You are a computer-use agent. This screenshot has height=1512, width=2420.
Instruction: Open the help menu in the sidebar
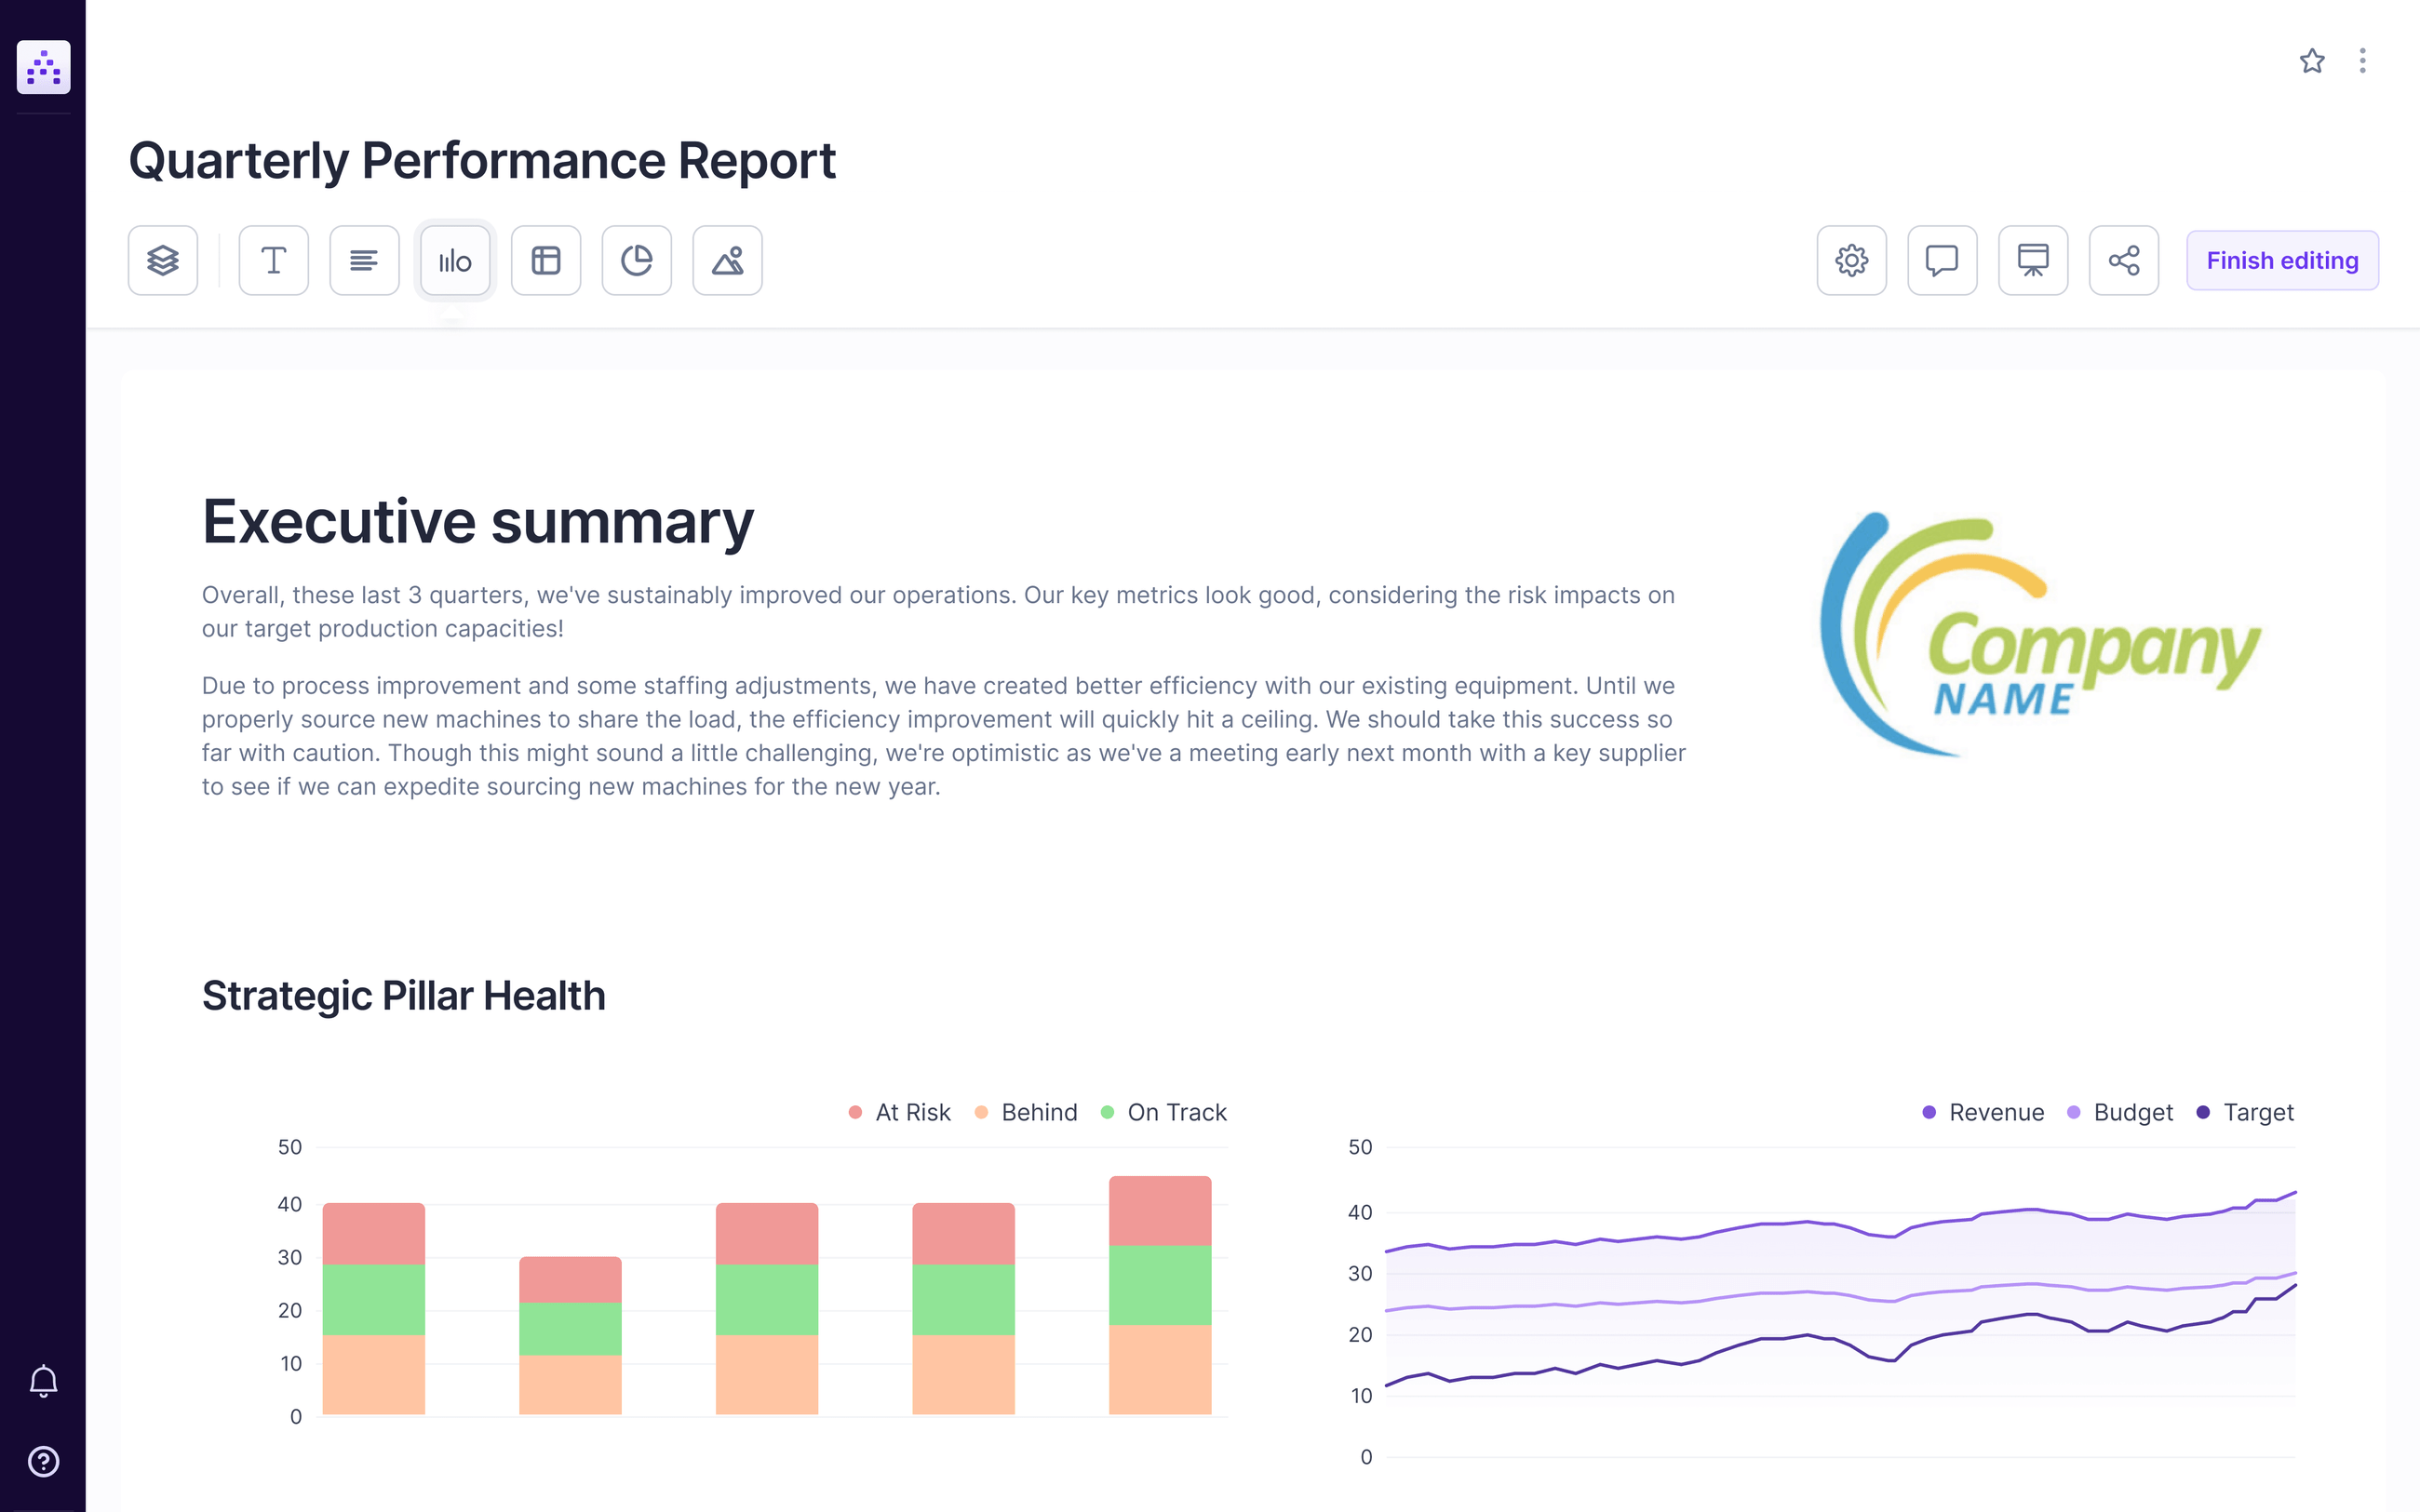(43, 1461)
